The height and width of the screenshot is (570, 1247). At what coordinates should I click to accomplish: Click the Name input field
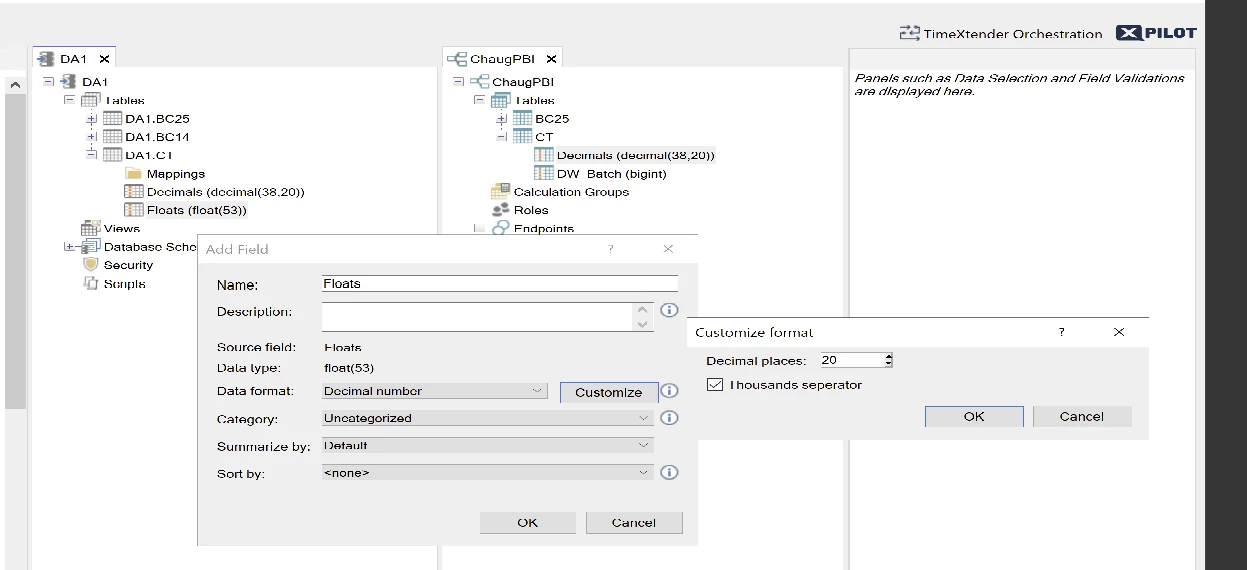click(x=500, y=284)
